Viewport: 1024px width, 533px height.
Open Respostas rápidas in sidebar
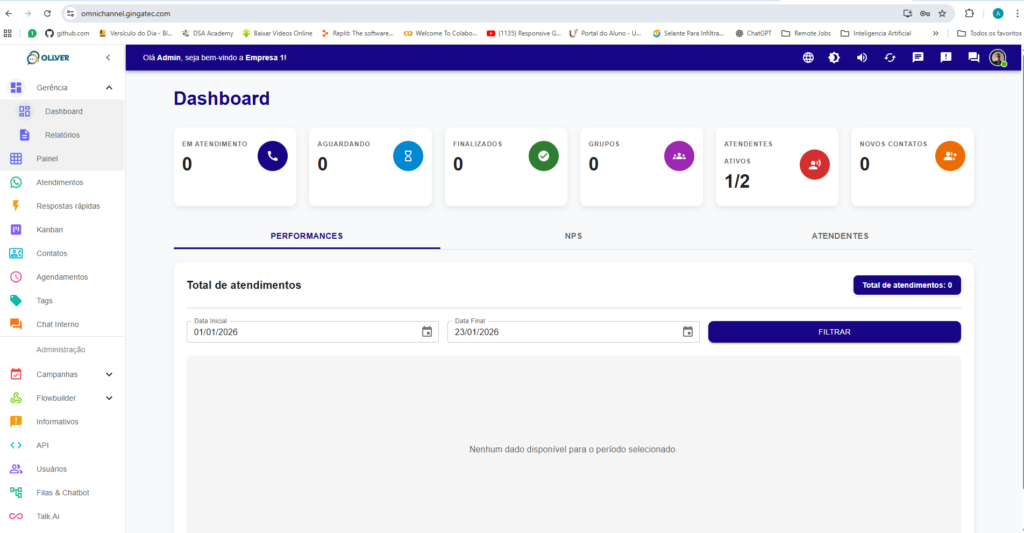(67, 206)
